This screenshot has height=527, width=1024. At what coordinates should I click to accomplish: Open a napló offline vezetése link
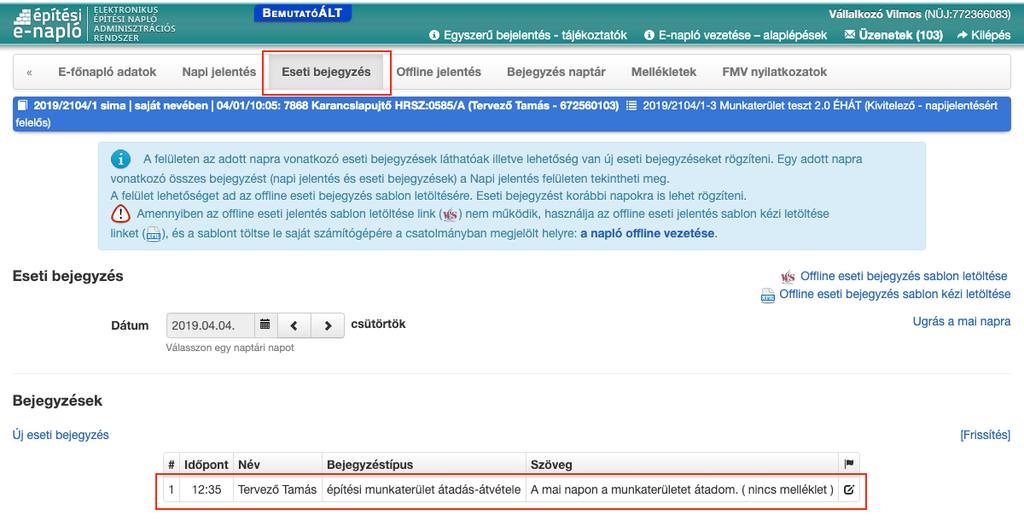[x=647, y=233]
